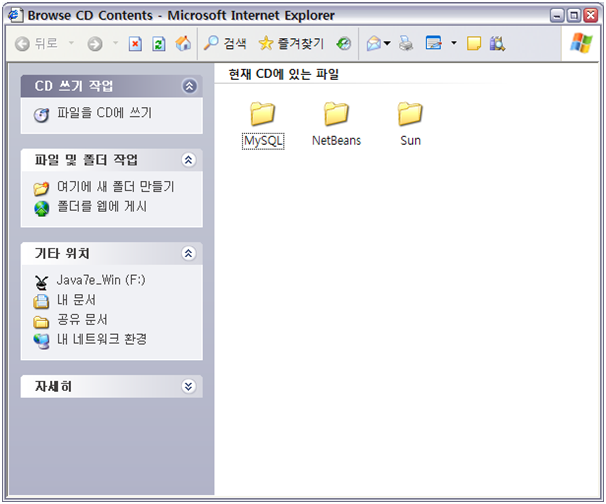The height and width of the screenshot is (504, 606).
Task: Click the research books icon
Action: pyautogui.click(x=497, y=44)
